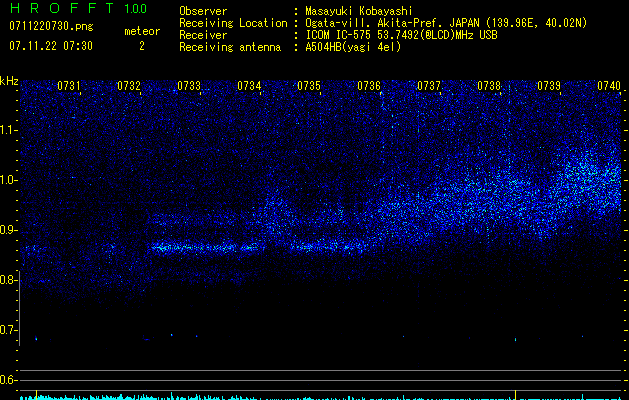Click the kHz axis unit label
This screenshot has height=400, width=629.
9,81
